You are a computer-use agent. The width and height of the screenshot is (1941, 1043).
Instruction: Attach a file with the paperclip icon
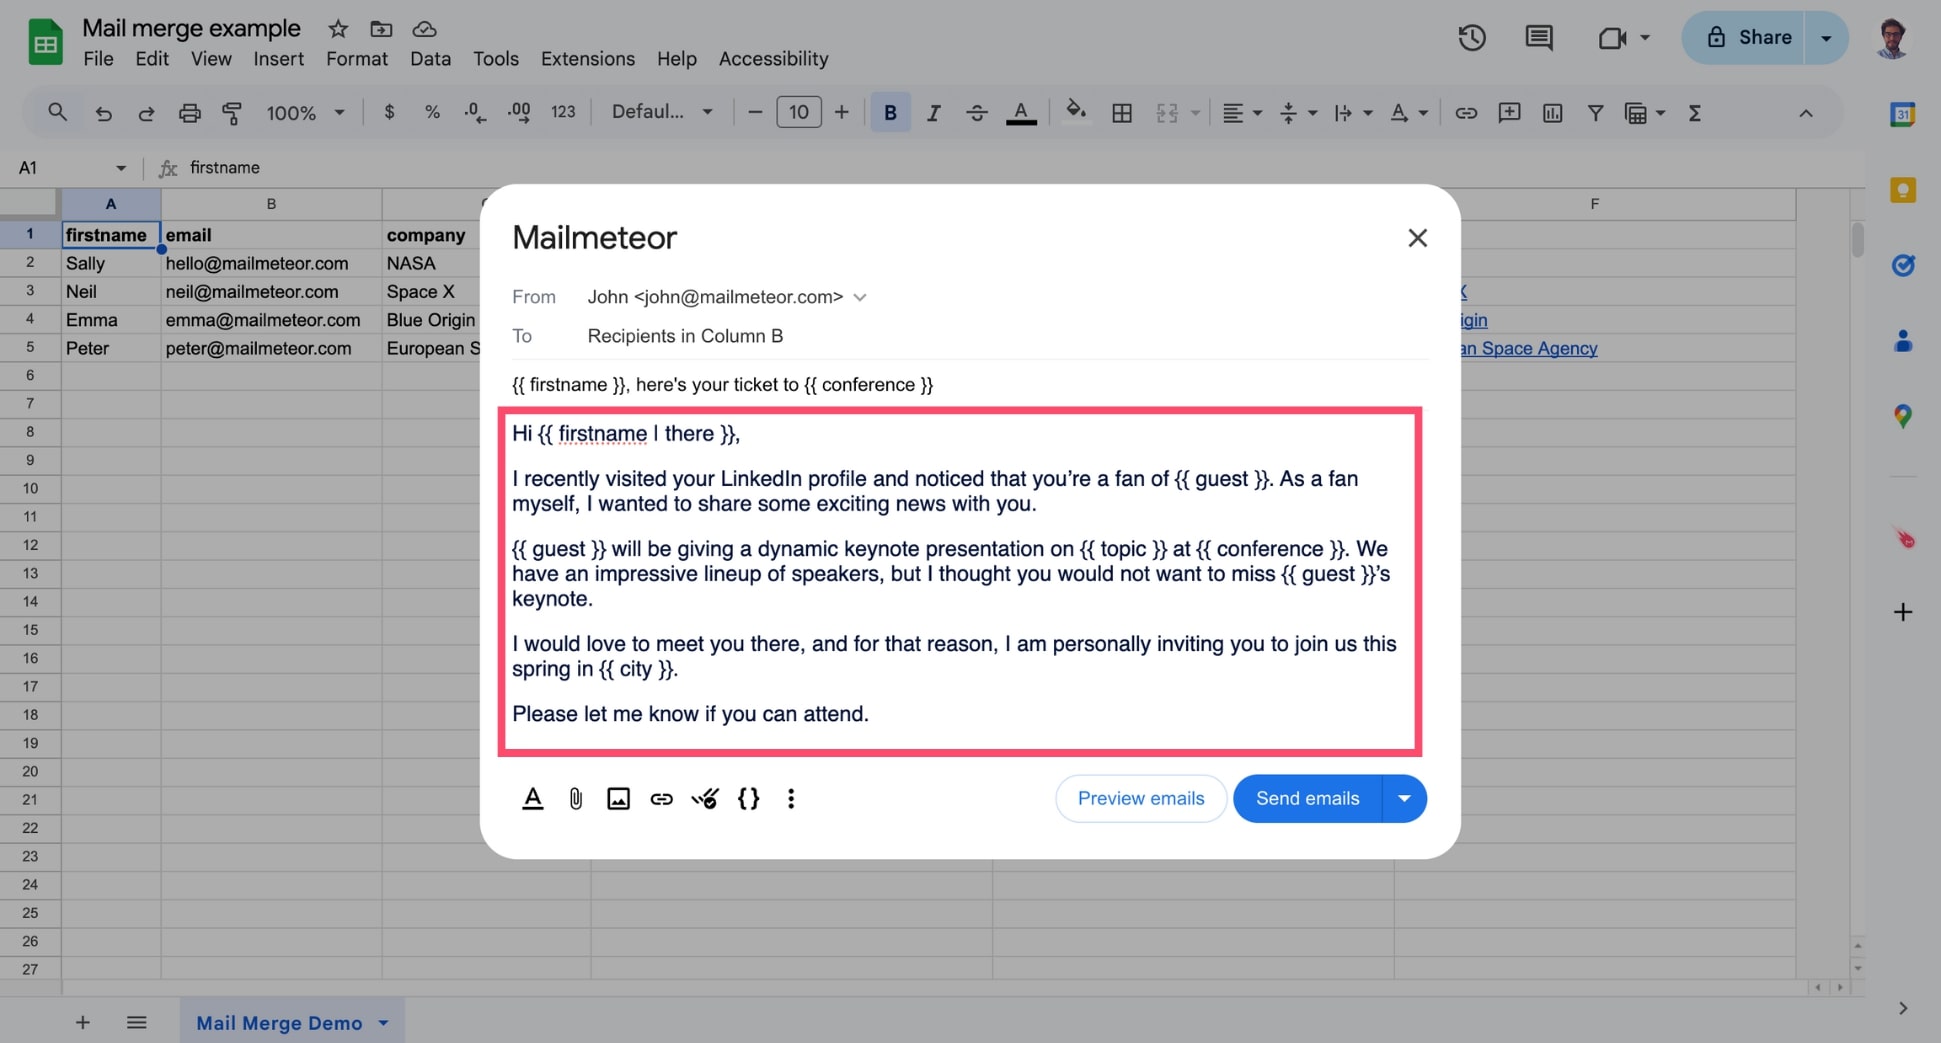coord(576,798)
